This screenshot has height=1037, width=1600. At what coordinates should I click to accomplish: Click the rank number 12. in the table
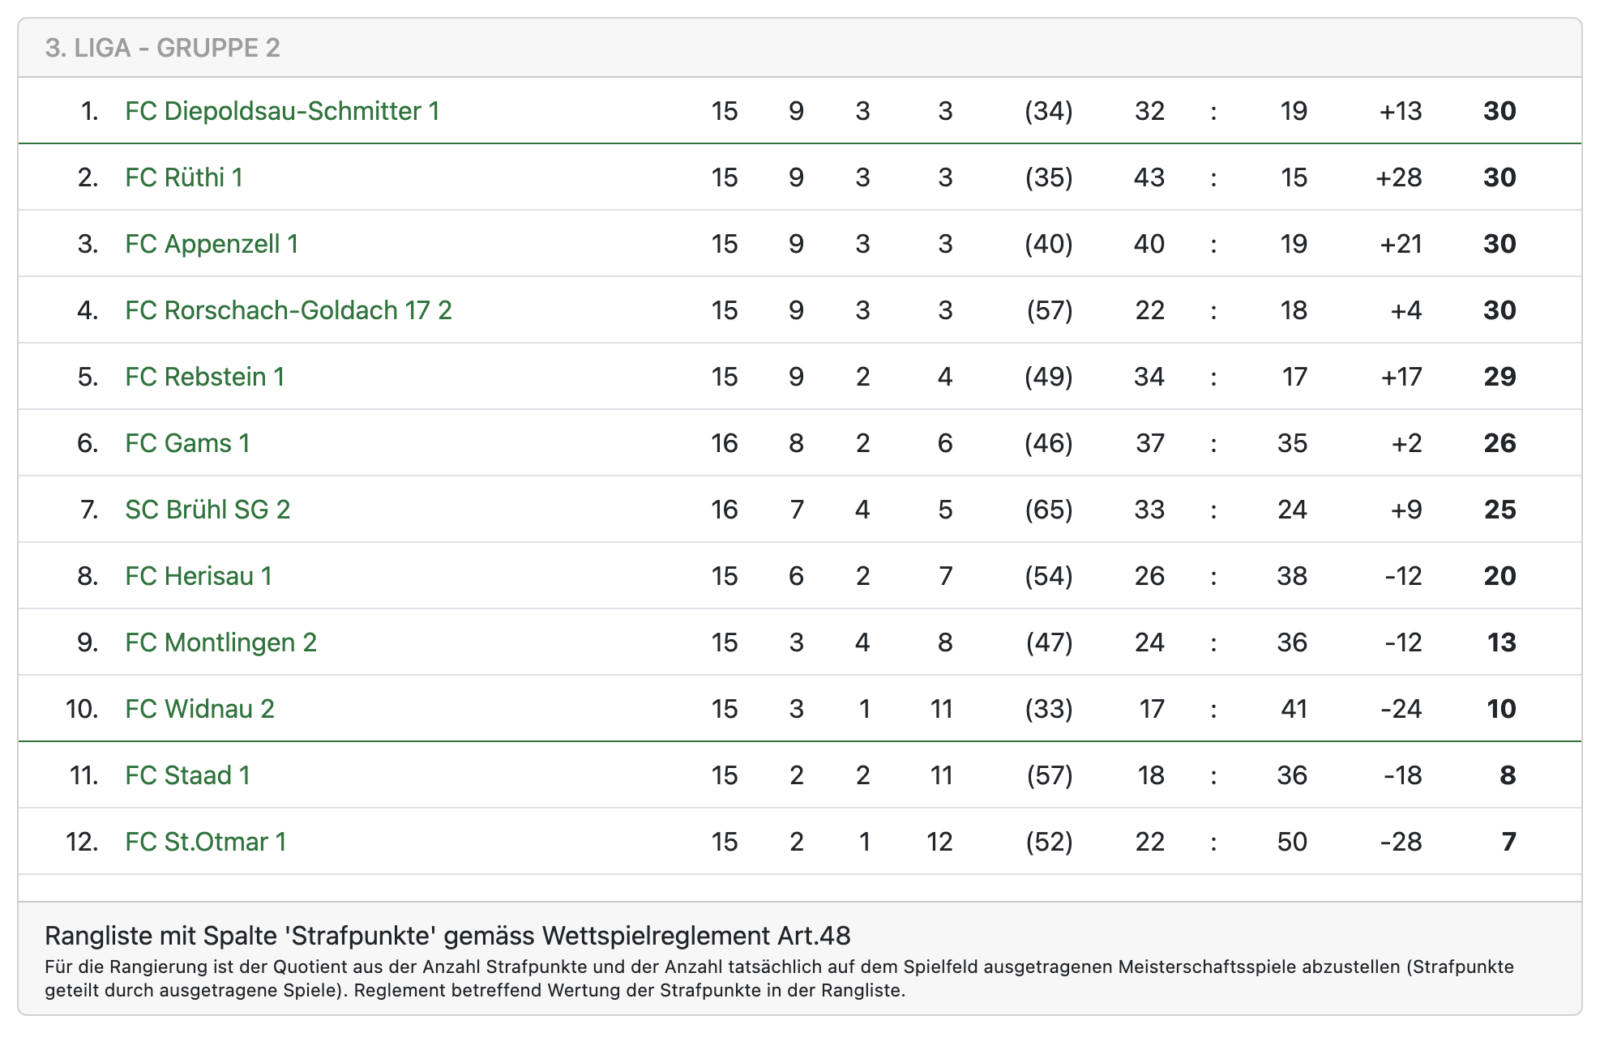click(82, 842)
